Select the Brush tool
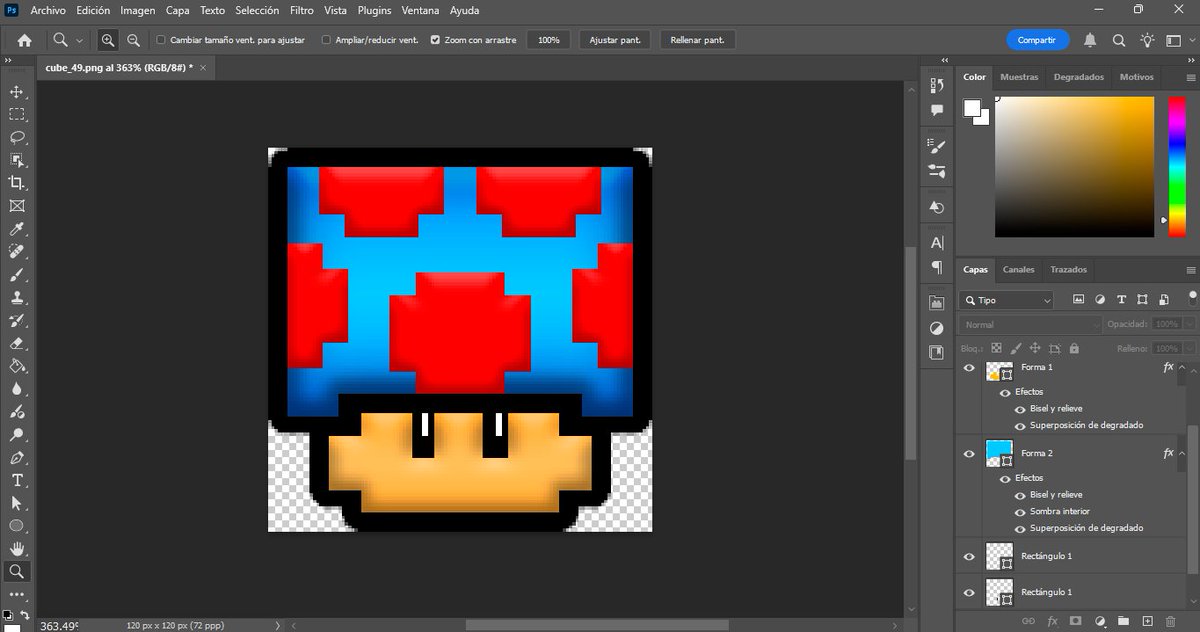The width and height of the screenshot is (1200, 632). (x=17, y=275)
